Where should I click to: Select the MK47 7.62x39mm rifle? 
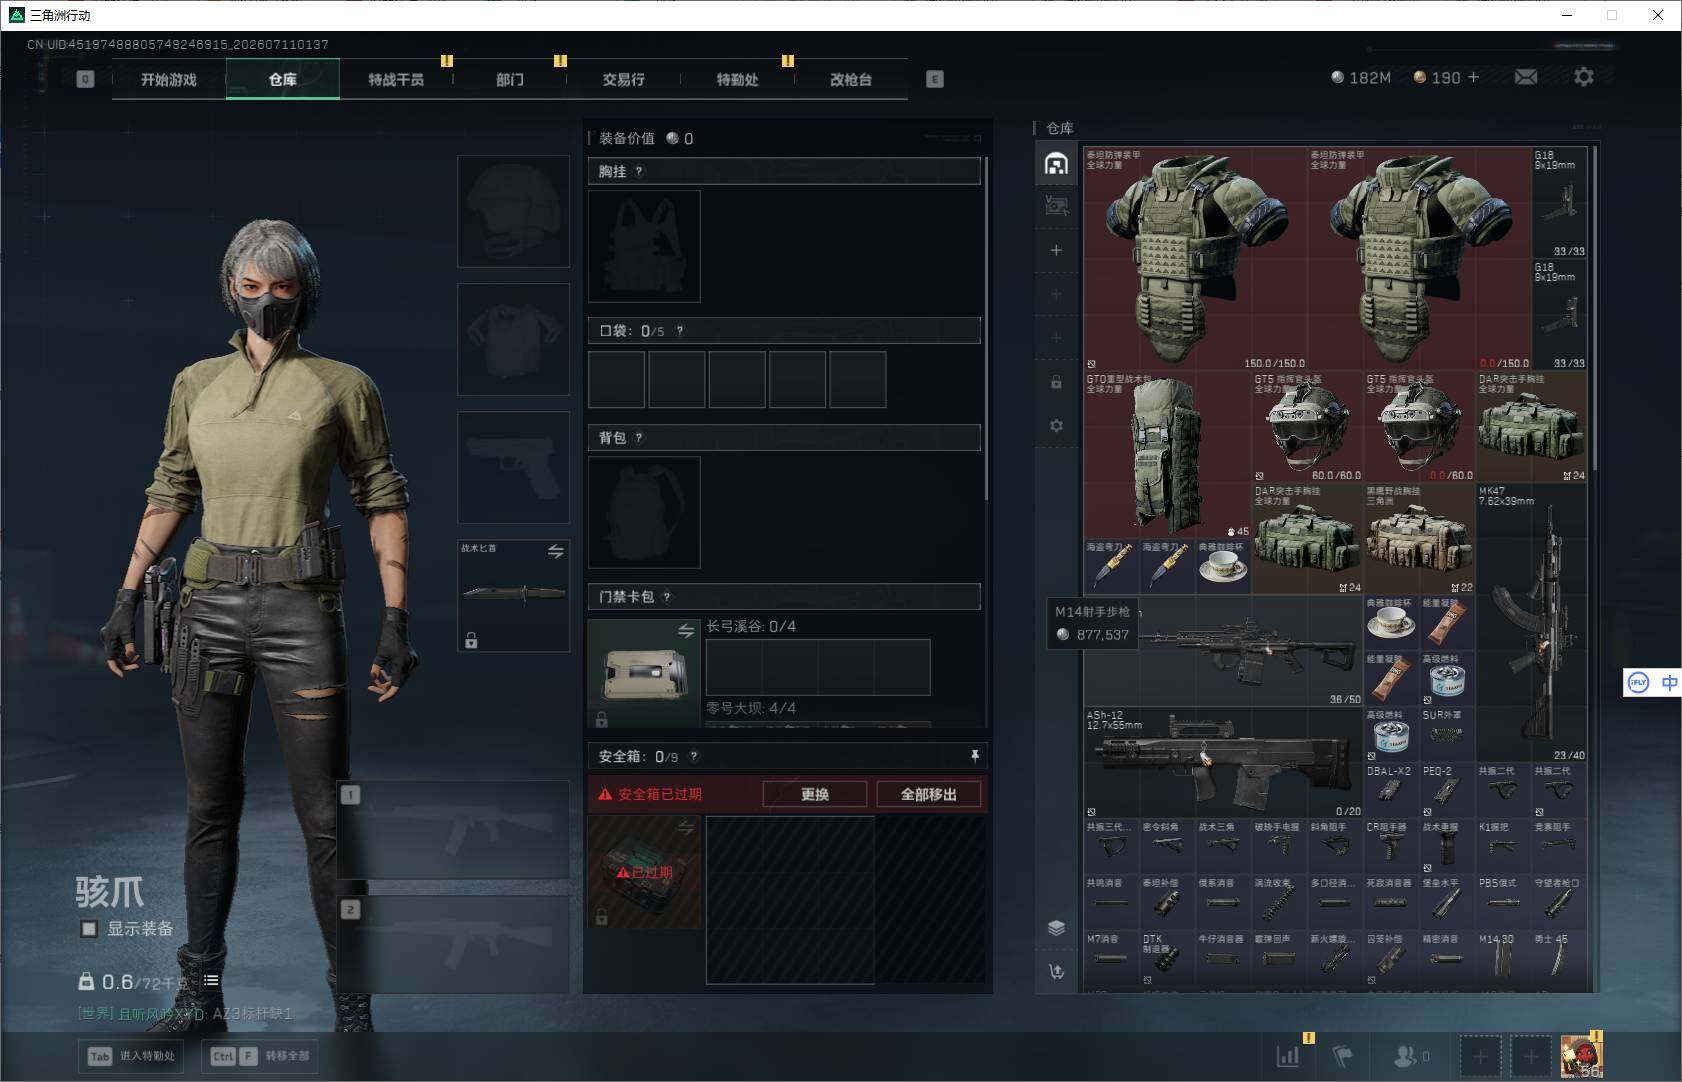1531,623
